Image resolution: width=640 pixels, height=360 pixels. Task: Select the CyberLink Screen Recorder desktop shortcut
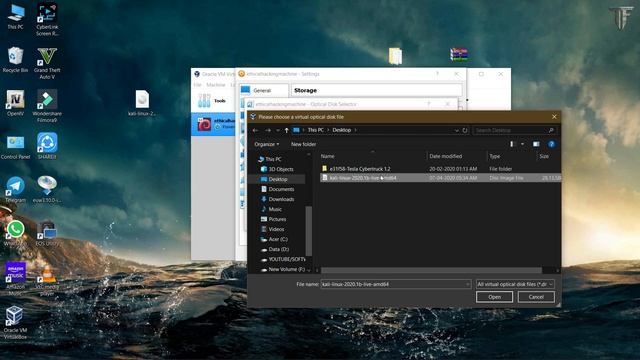tap(47, 19)
